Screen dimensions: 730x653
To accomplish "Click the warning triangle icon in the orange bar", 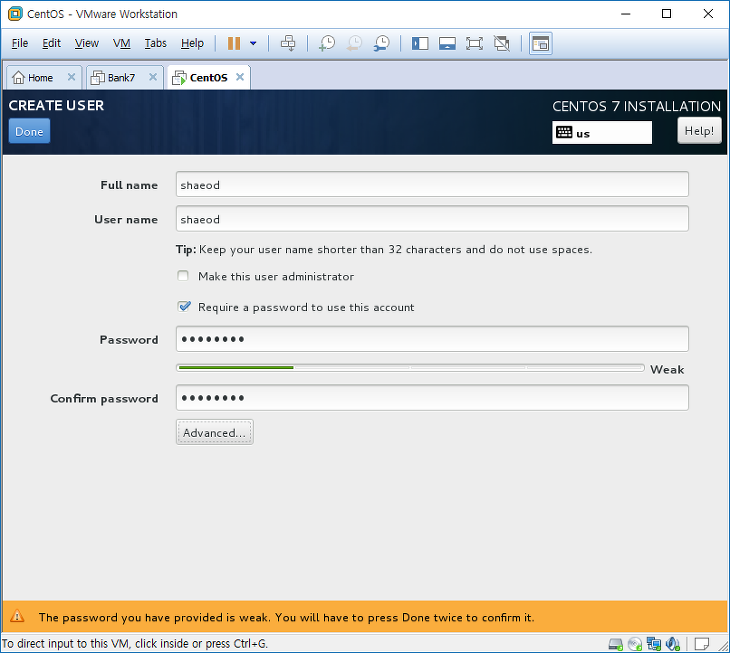I will click(x=17, y=616).
